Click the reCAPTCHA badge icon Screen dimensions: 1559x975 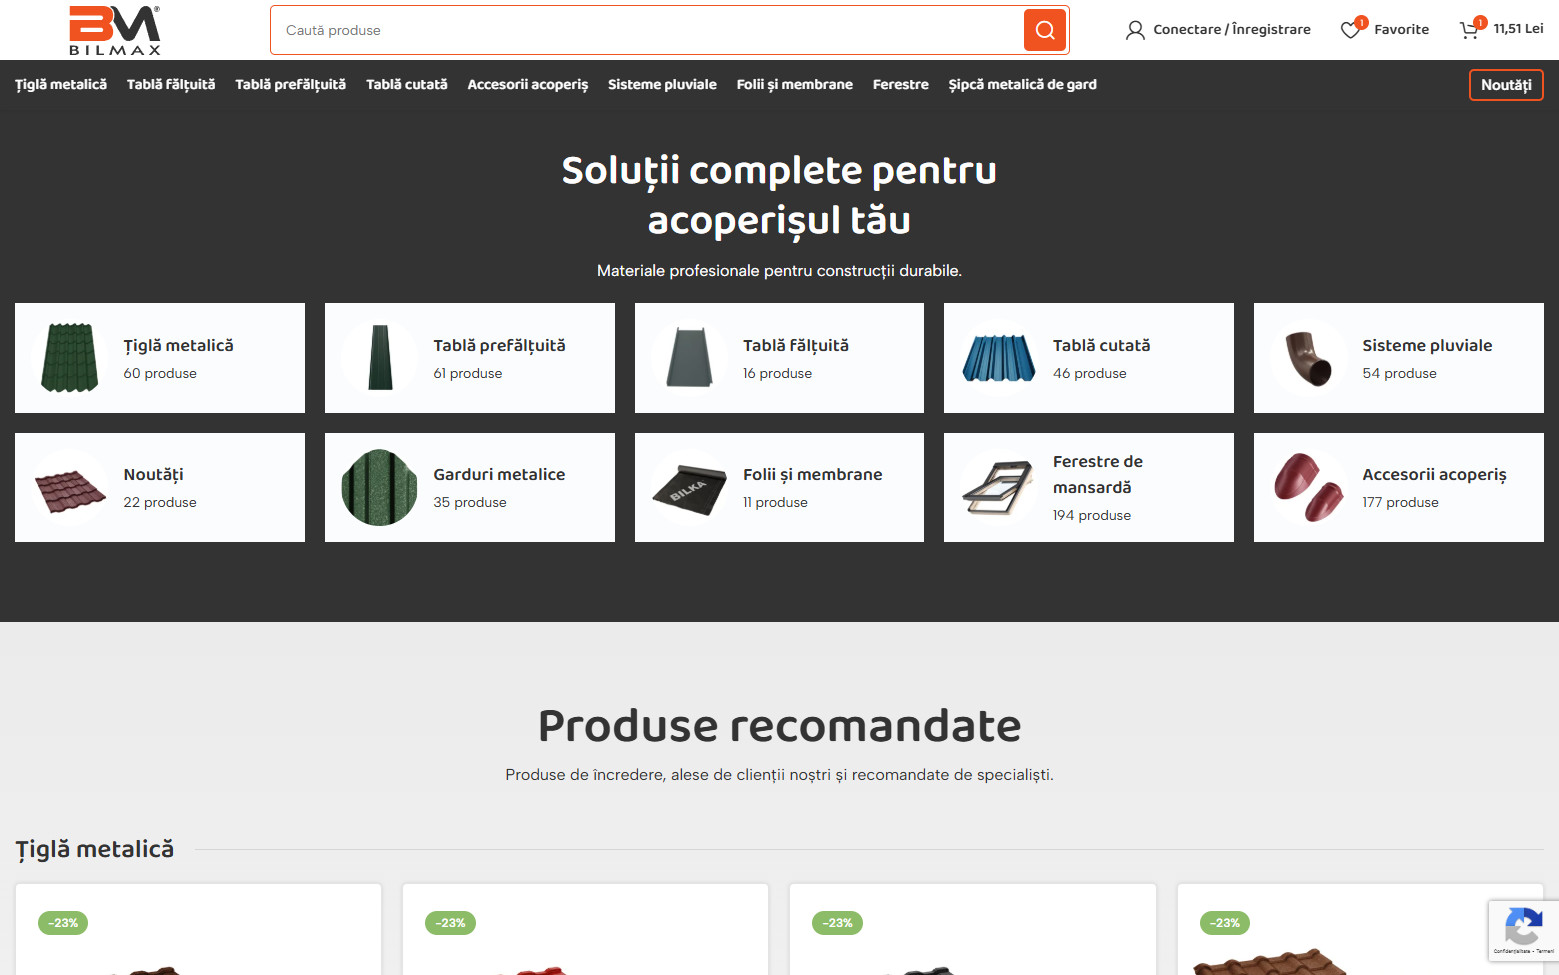(x=1522, y=928)
